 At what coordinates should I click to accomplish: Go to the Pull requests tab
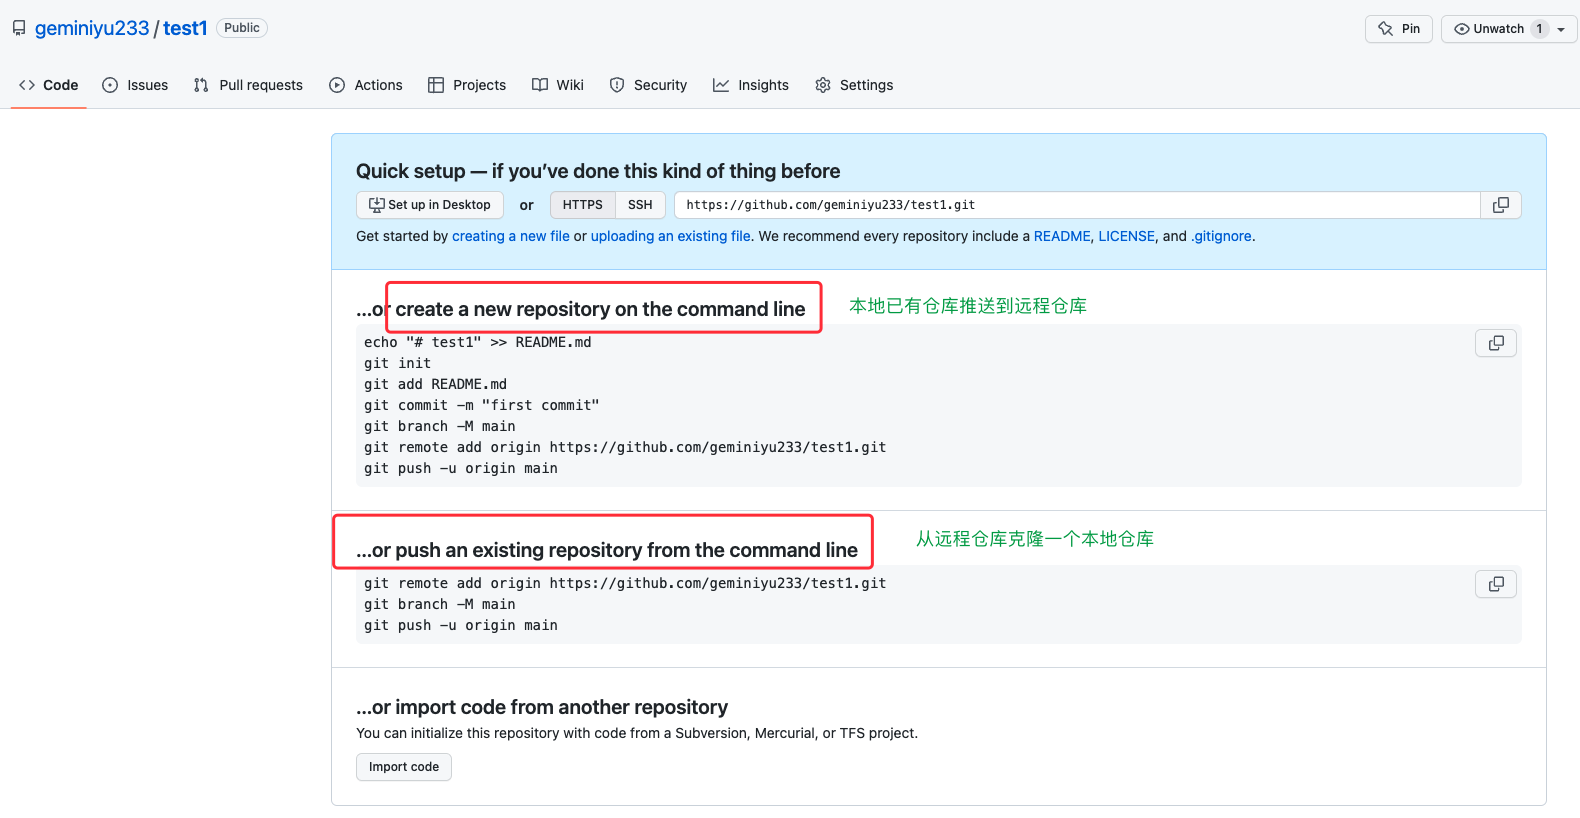pyautogui.click(x=248, y=85)
